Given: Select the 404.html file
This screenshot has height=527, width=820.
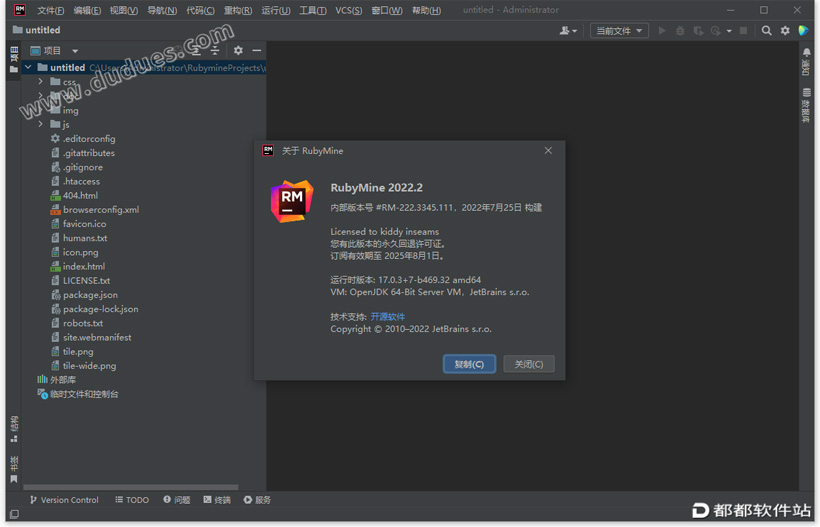Looking at the screenshot, I should (74, 196).
